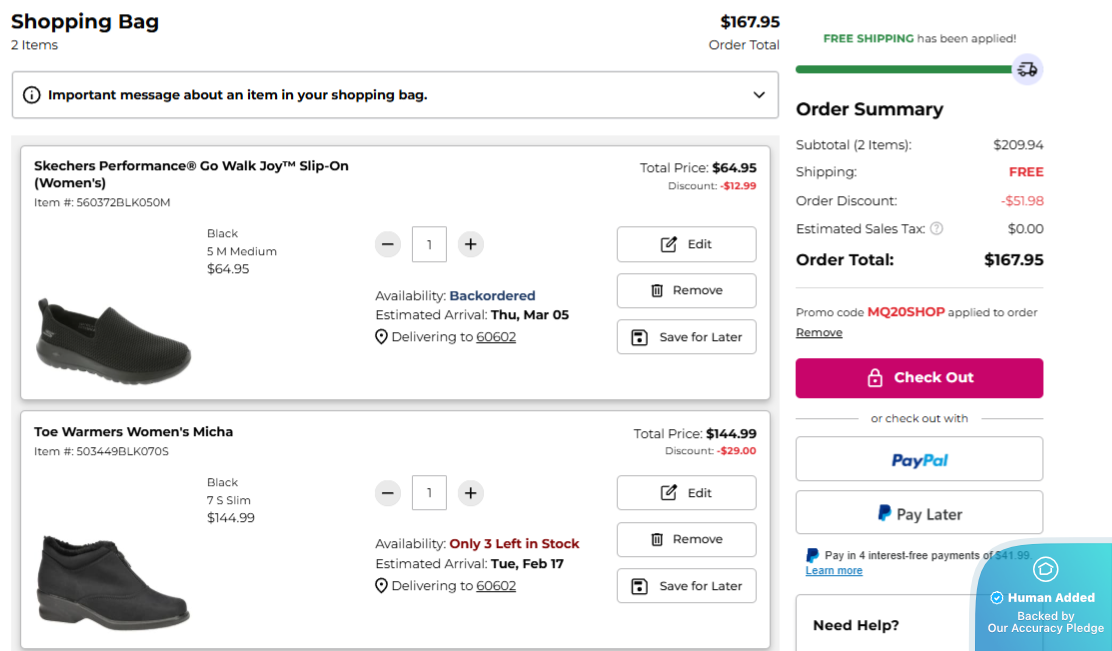This screenshot has width=1112, height=651.
Task: Decrease quantity of Skechers Go Walk Joy
Action: (389, 244)
